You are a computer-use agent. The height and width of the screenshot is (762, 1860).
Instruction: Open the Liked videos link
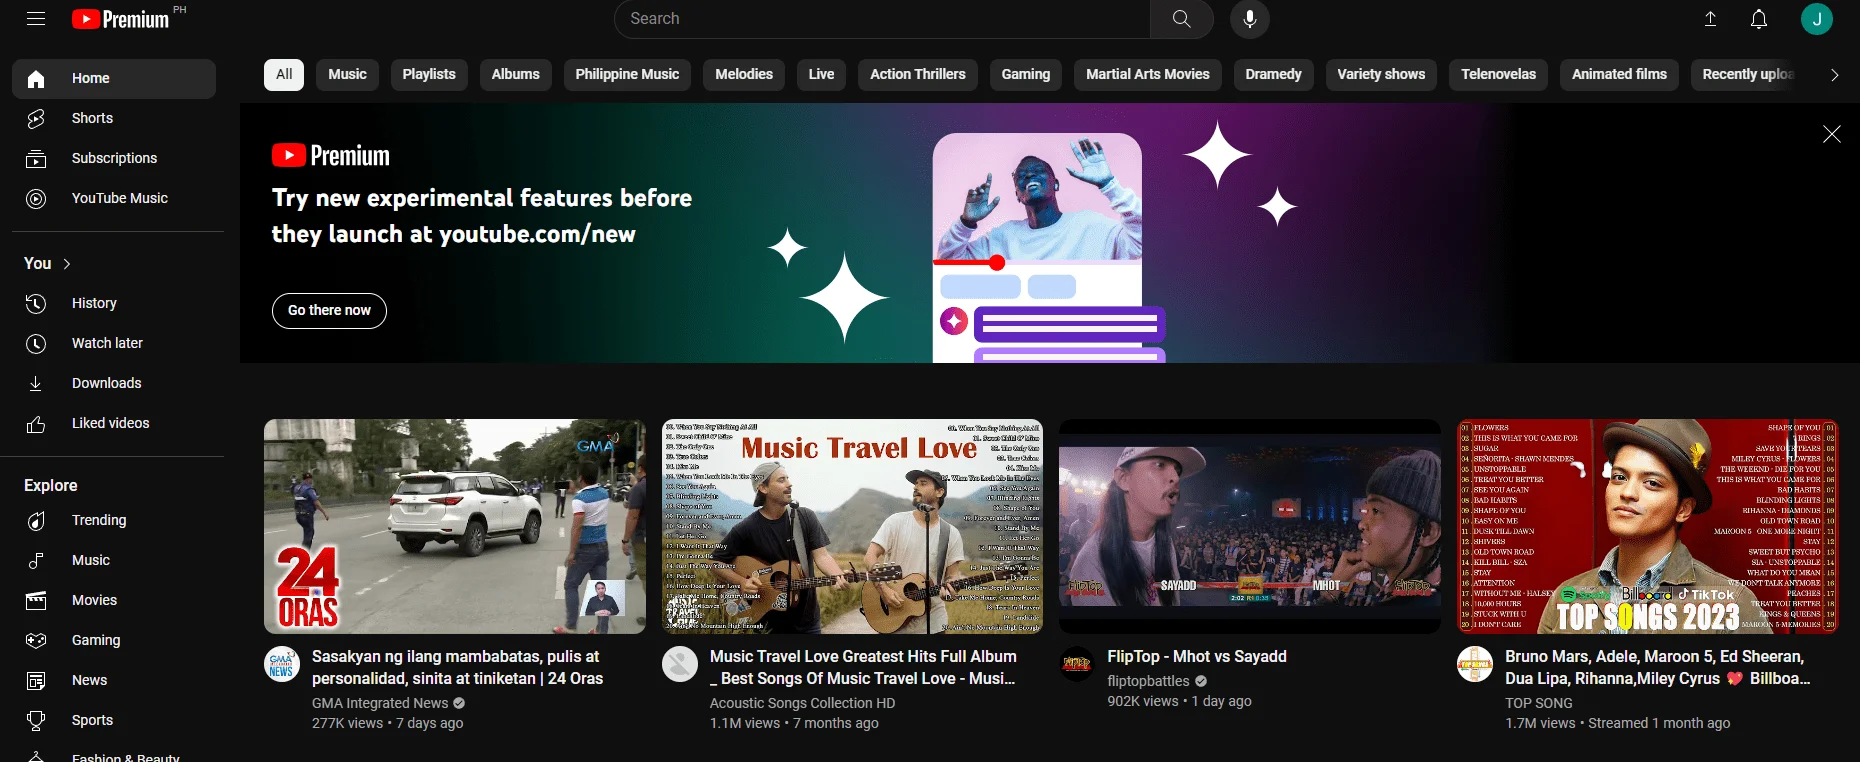114,424
